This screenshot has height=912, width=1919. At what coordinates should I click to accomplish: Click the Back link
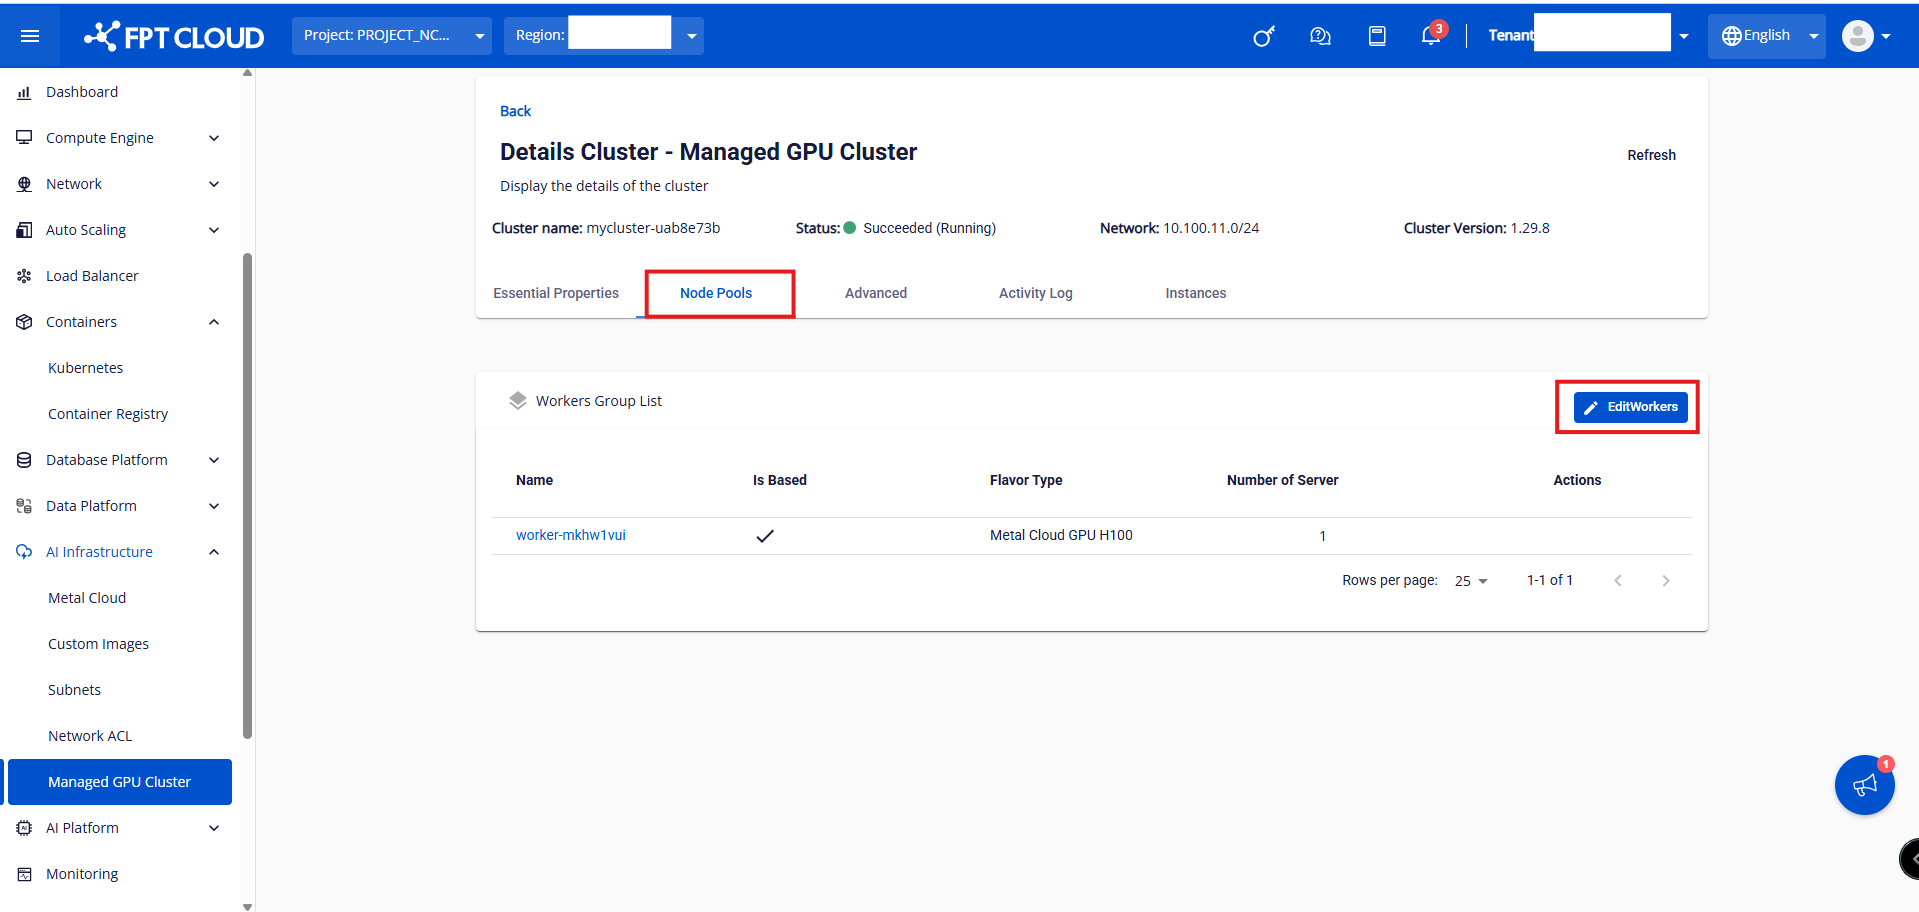point(515,111)
